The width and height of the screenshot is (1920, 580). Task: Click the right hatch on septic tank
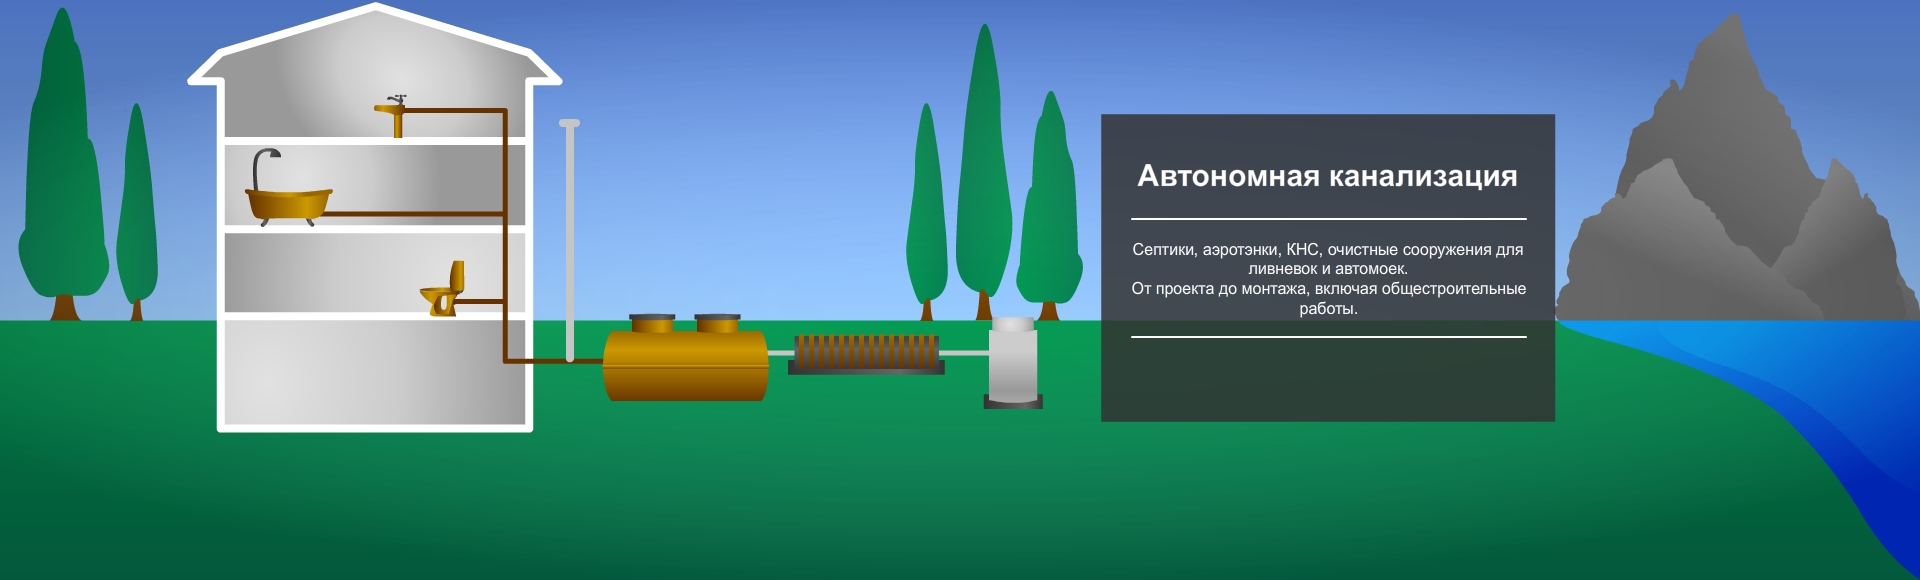[717, 323]
